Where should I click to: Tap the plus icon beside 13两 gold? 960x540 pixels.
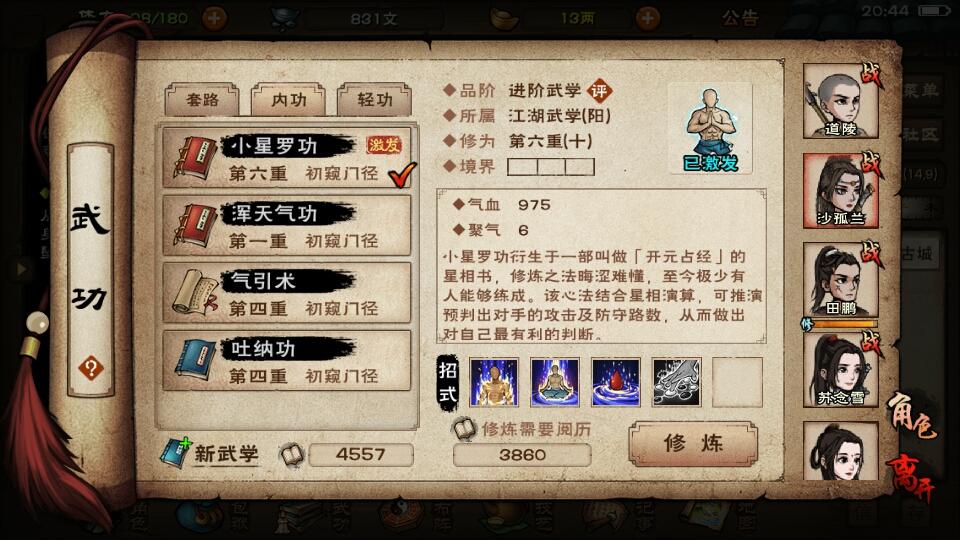click(x=647, y=18)
